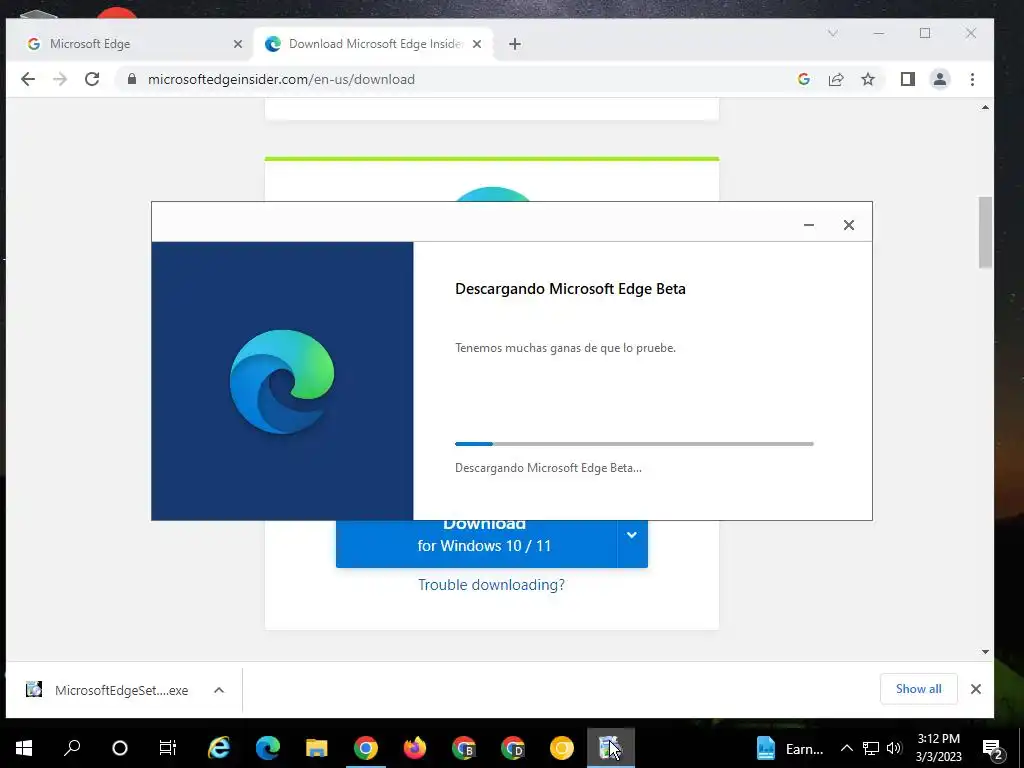
Task: Minimize the Chrome window
Action: coord(879,33)
